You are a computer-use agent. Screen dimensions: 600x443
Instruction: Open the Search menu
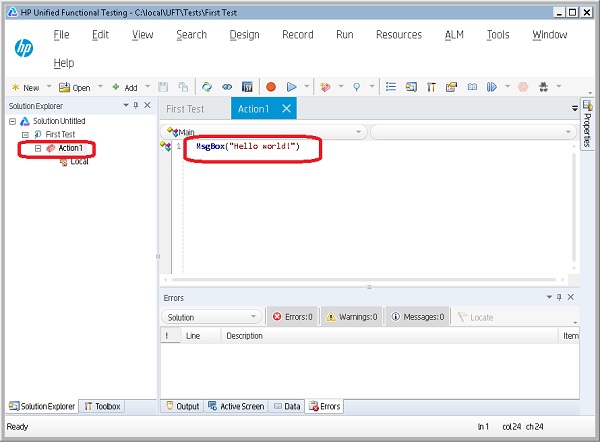(x=191, y=35)
